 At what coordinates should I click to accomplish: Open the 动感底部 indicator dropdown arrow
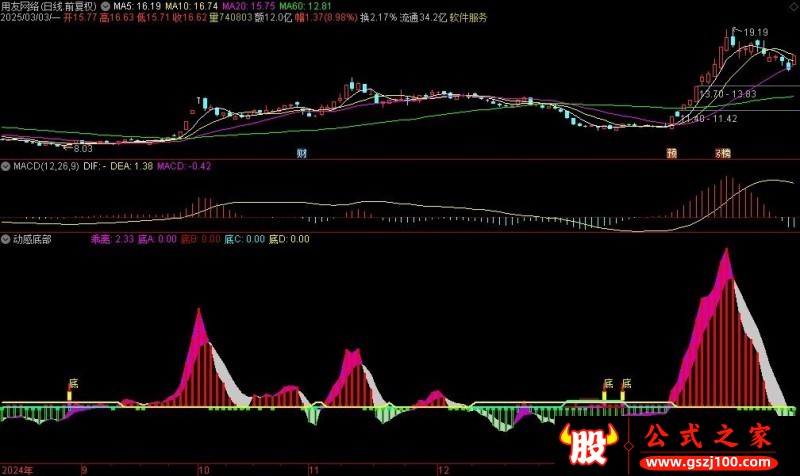(x=6, y=239)
